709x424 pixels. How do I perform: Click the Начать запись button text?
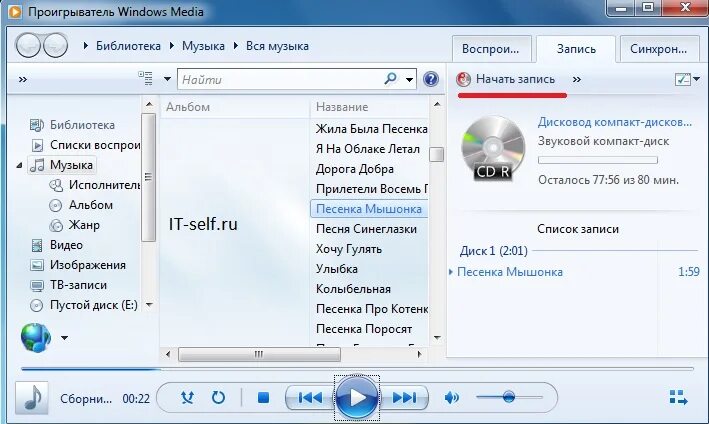pyautogui.click(x=515, y=79)
